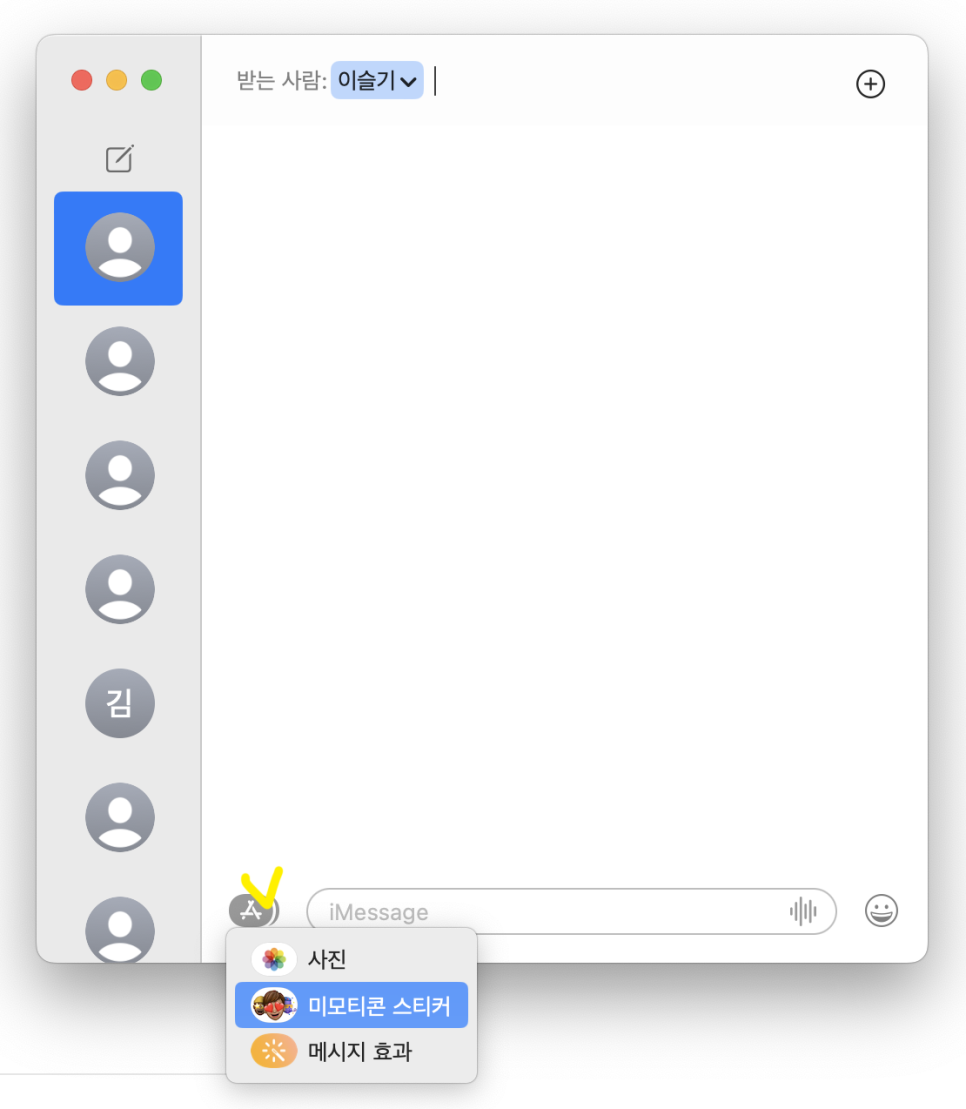Click the green fullscreen window button
Viewport: 966px width, 1109px height.
click(x=151, y=80)
